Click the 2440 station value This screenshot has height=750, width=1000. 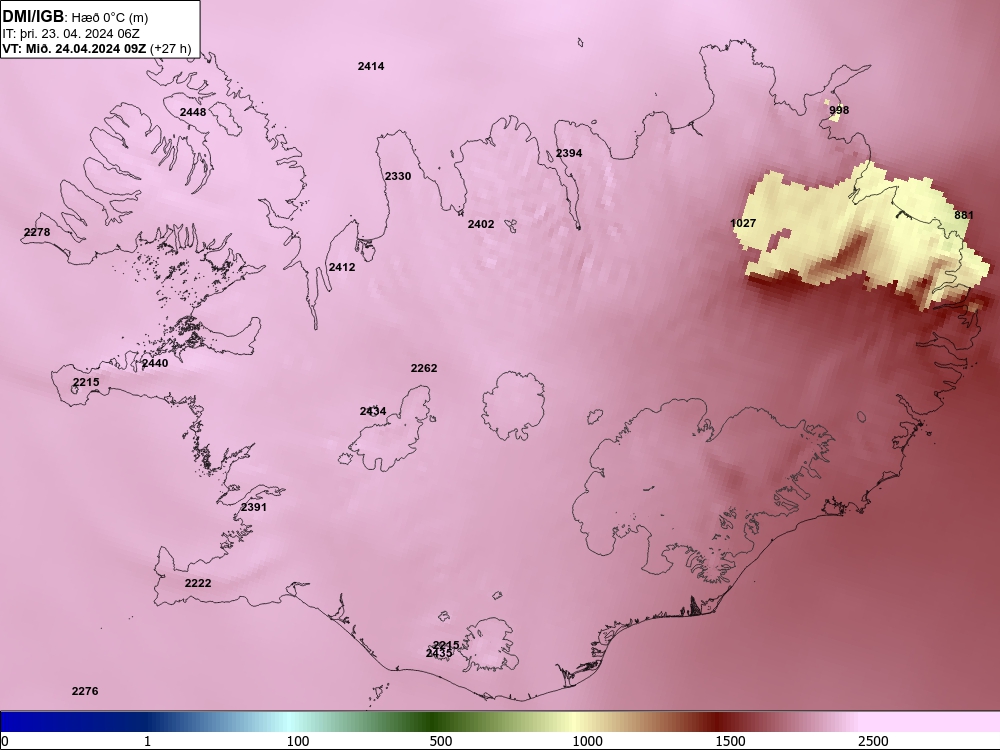155,364
